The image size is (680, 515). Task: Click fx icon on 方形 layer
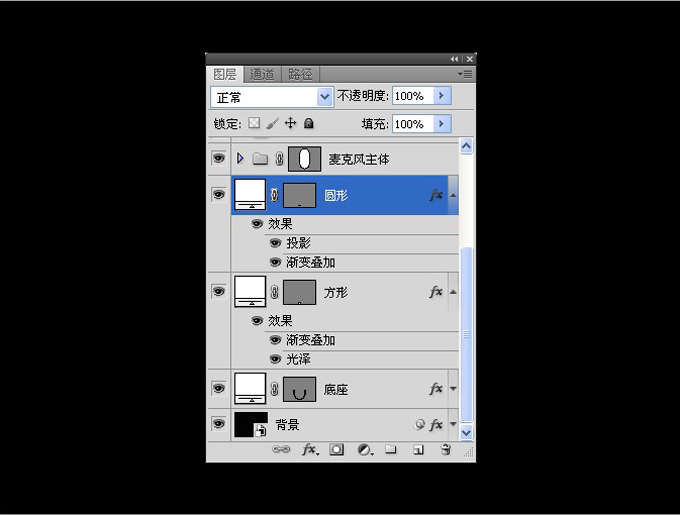point(436,292)
